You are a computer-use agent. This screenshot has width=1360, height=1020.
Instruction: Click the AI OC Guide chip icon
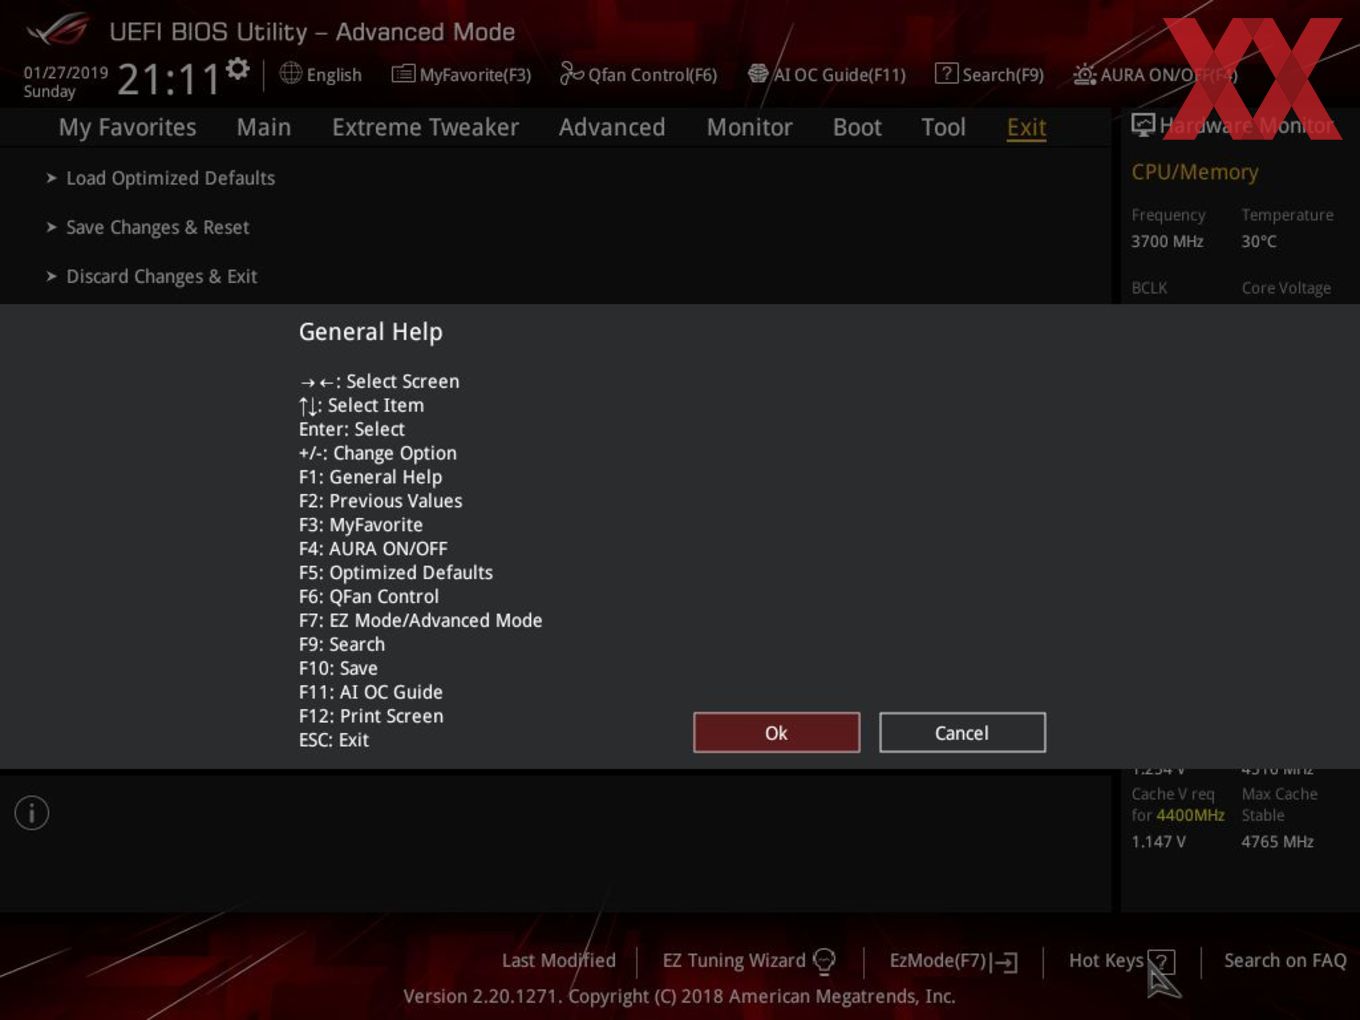[758, 73]
